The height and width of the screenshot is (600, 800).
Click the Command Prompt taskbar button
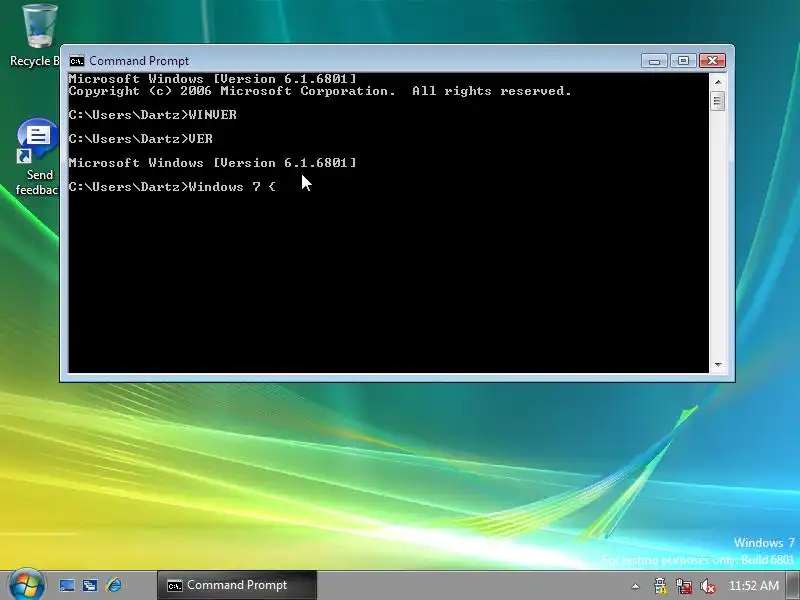click(x=237, y=585)
